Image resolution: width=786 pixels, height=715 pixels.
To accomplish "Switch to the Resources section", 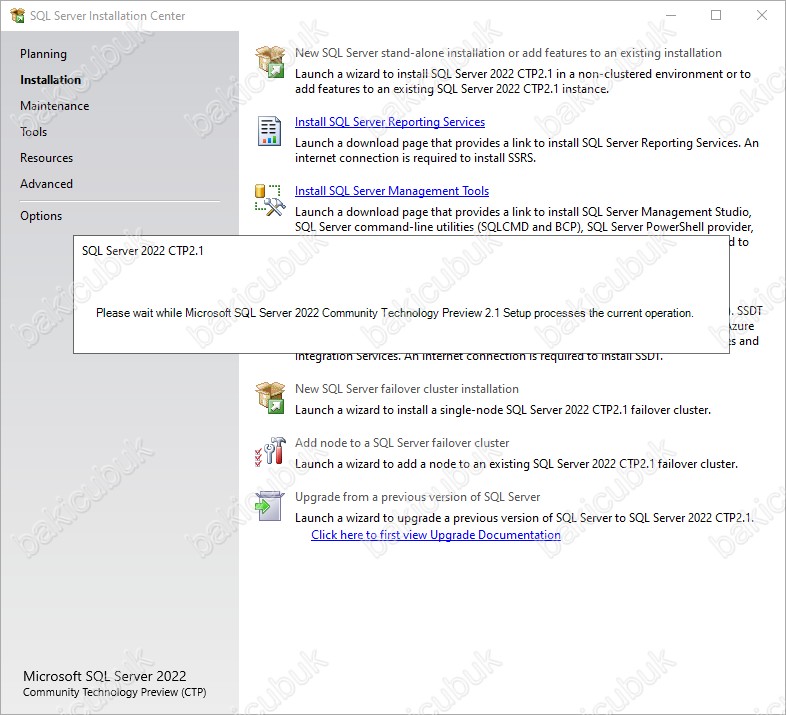I will [47, 158].
